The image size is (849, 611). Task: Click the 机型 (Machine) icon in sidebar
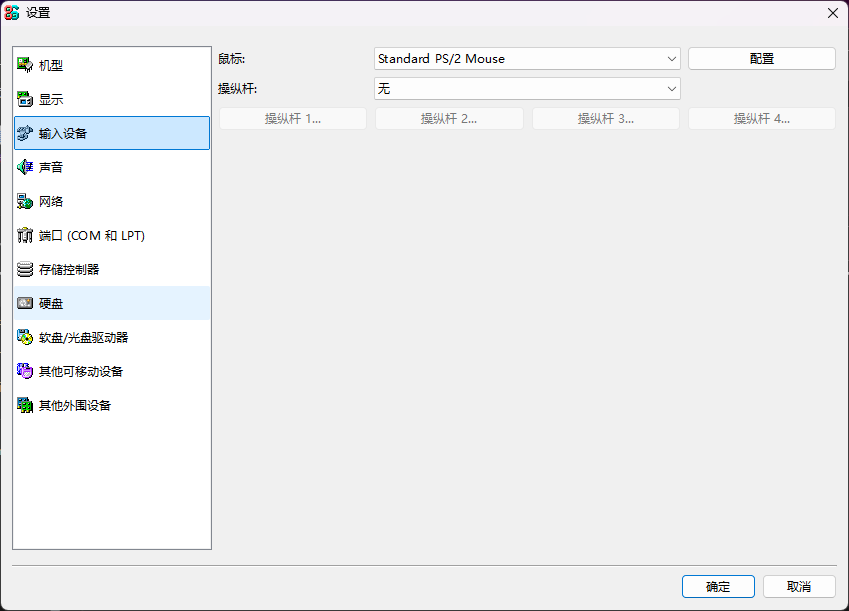click(25, 65)
